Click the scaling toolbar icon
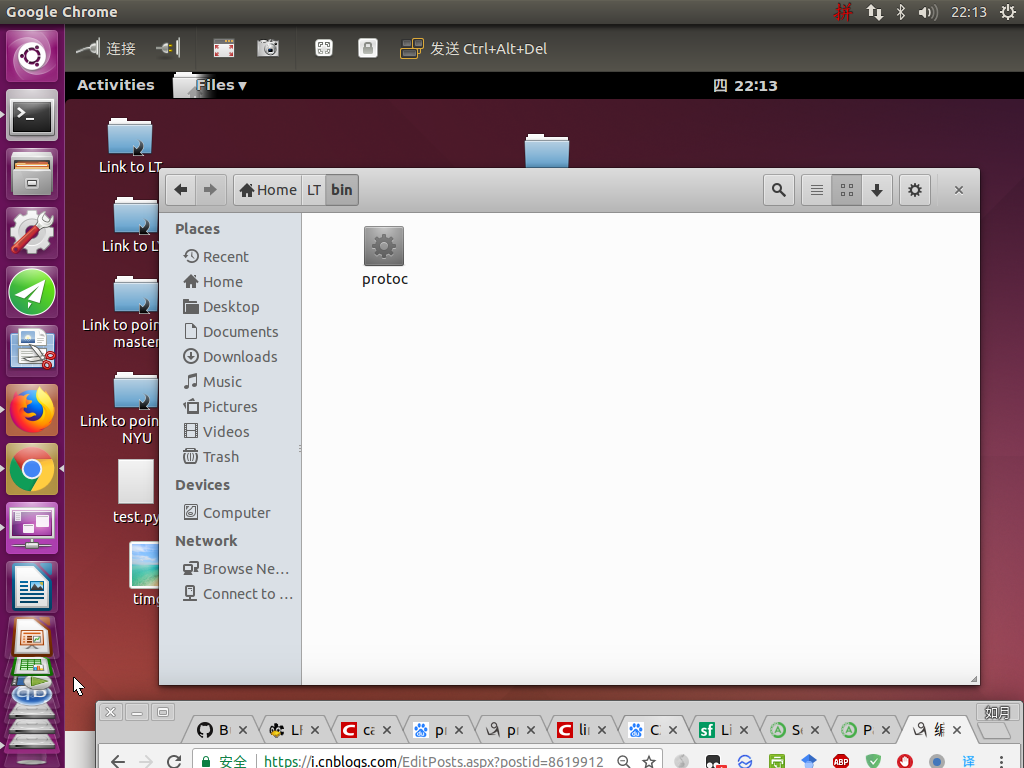Viewport: 1024px width, 768px height. pyautogui.click(x=324, y=48)
